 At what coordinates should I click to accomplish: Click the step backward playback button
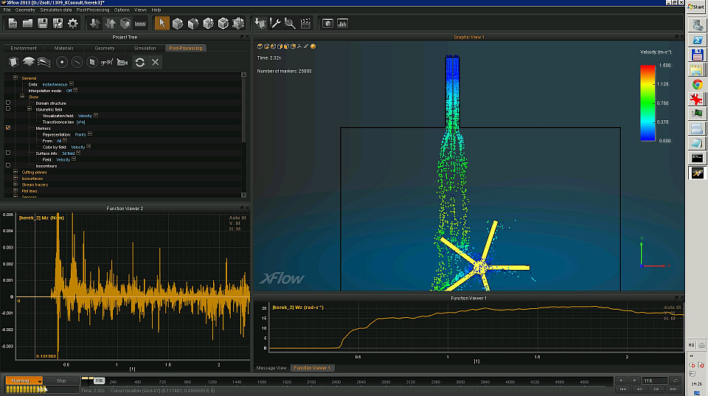[x=640, y=389]
